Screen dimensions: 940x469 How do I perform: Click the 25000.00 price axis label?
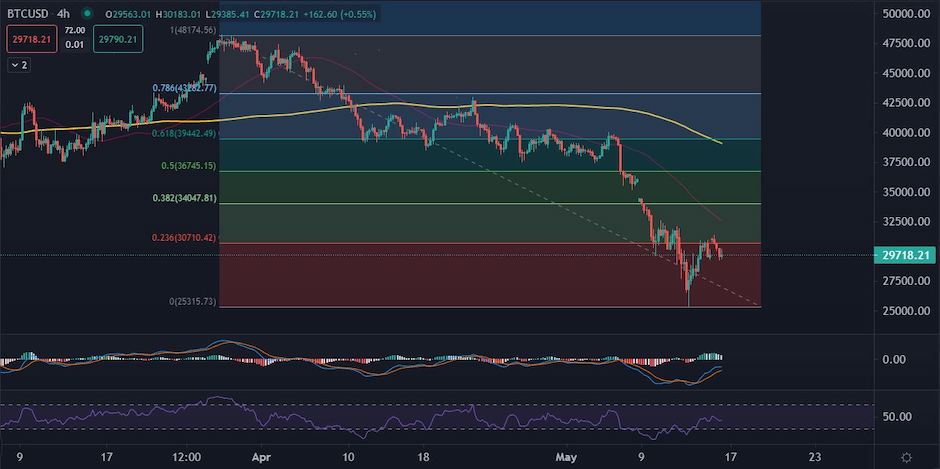pos(906,311)
